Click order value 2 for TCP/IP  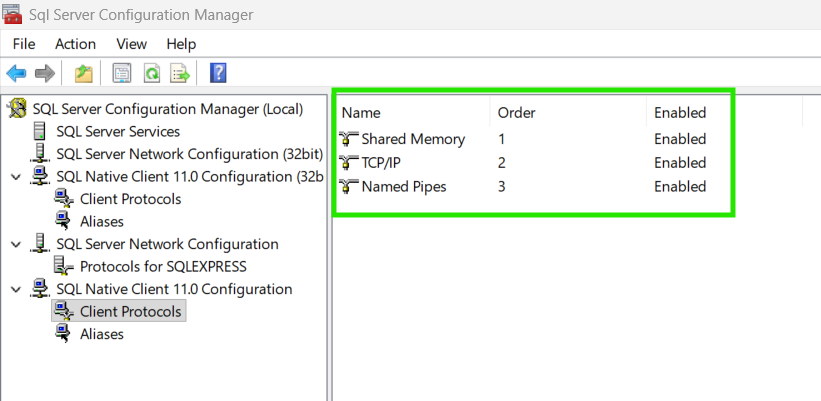(x=502, y=163)
